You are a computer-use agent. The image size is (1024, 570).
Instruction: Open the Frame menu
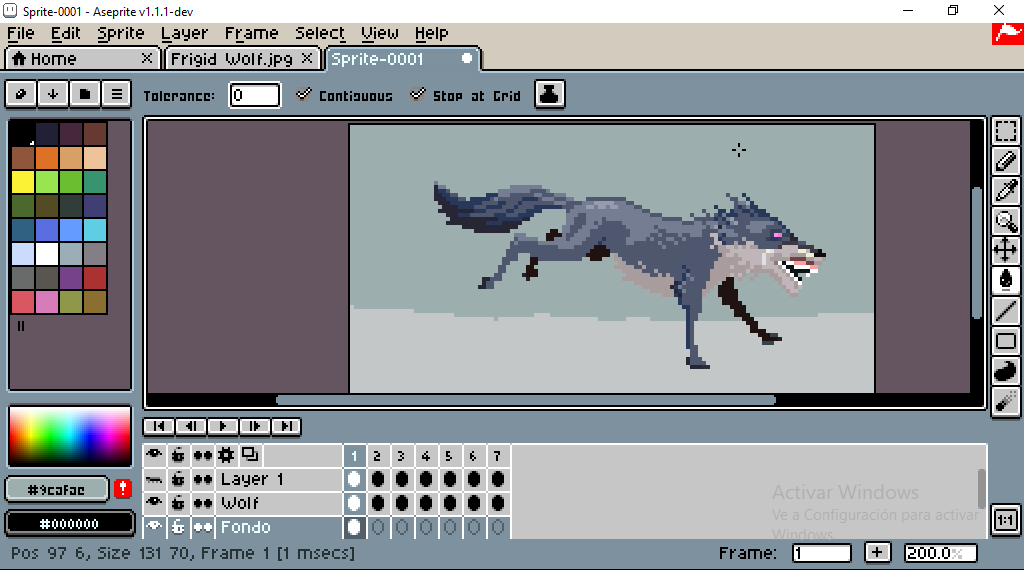251,33
